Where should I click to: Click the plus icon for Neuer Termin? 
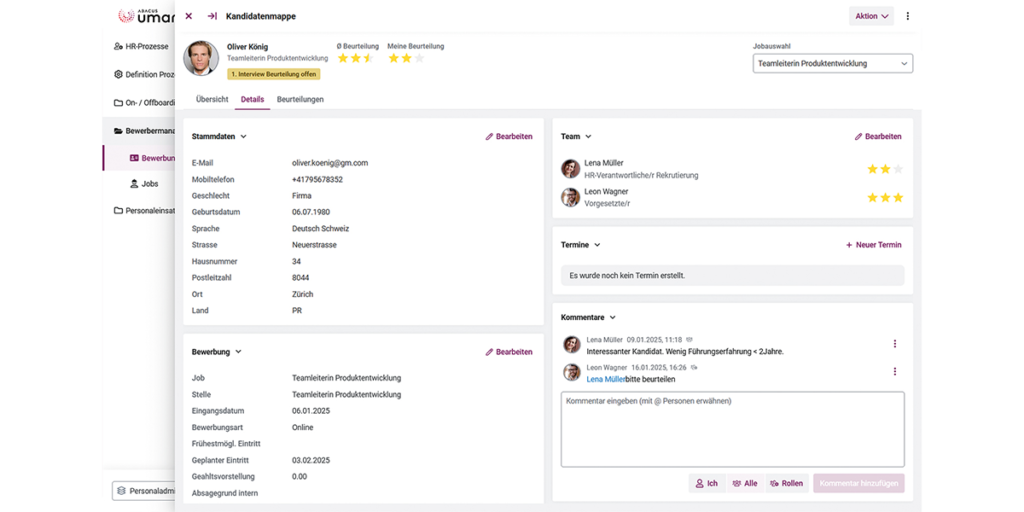pyautogui.click(x=849, y=245)
